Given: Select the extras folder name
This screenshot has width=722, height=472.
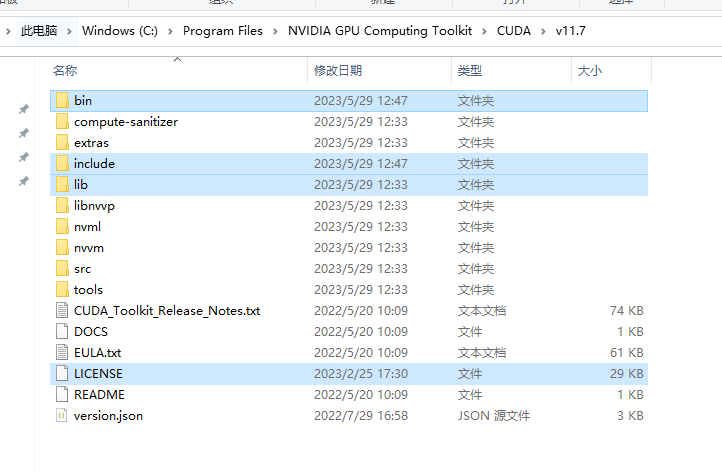Looking at the screenshot, I should tap(91, 143).
